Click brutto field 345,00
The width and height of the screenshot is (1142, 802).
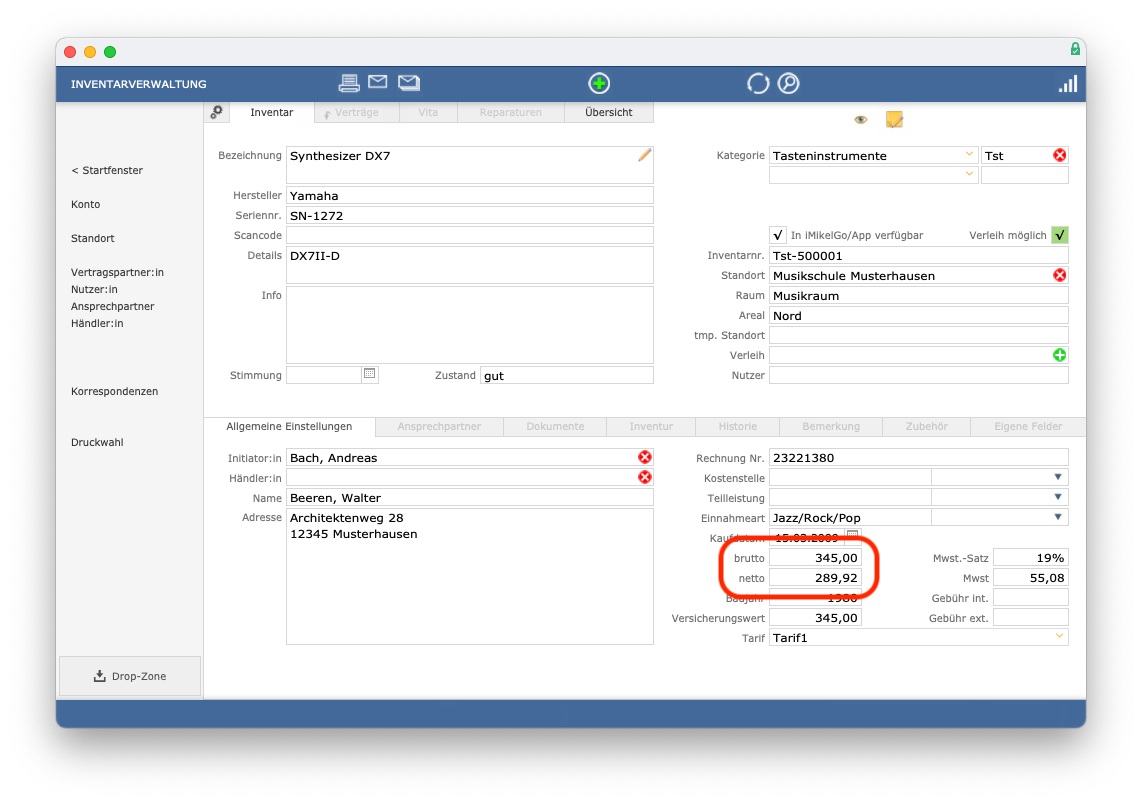click(815, 558)
